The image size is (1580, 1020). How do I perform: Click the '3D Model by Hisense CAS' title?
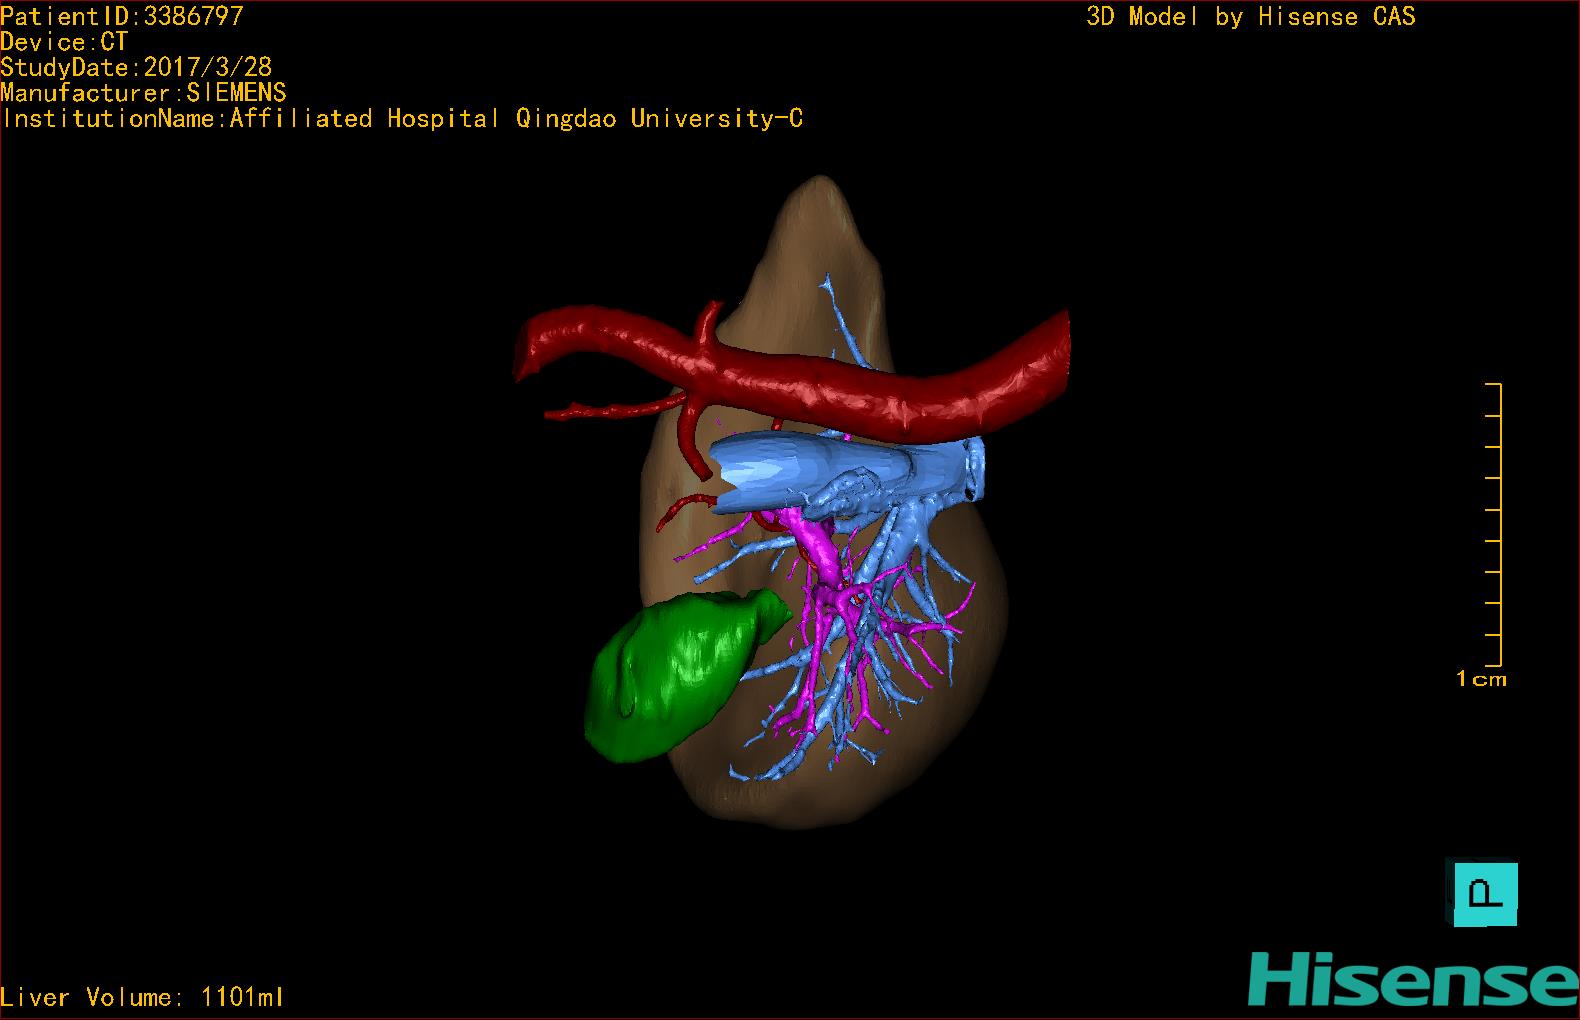1251,17
